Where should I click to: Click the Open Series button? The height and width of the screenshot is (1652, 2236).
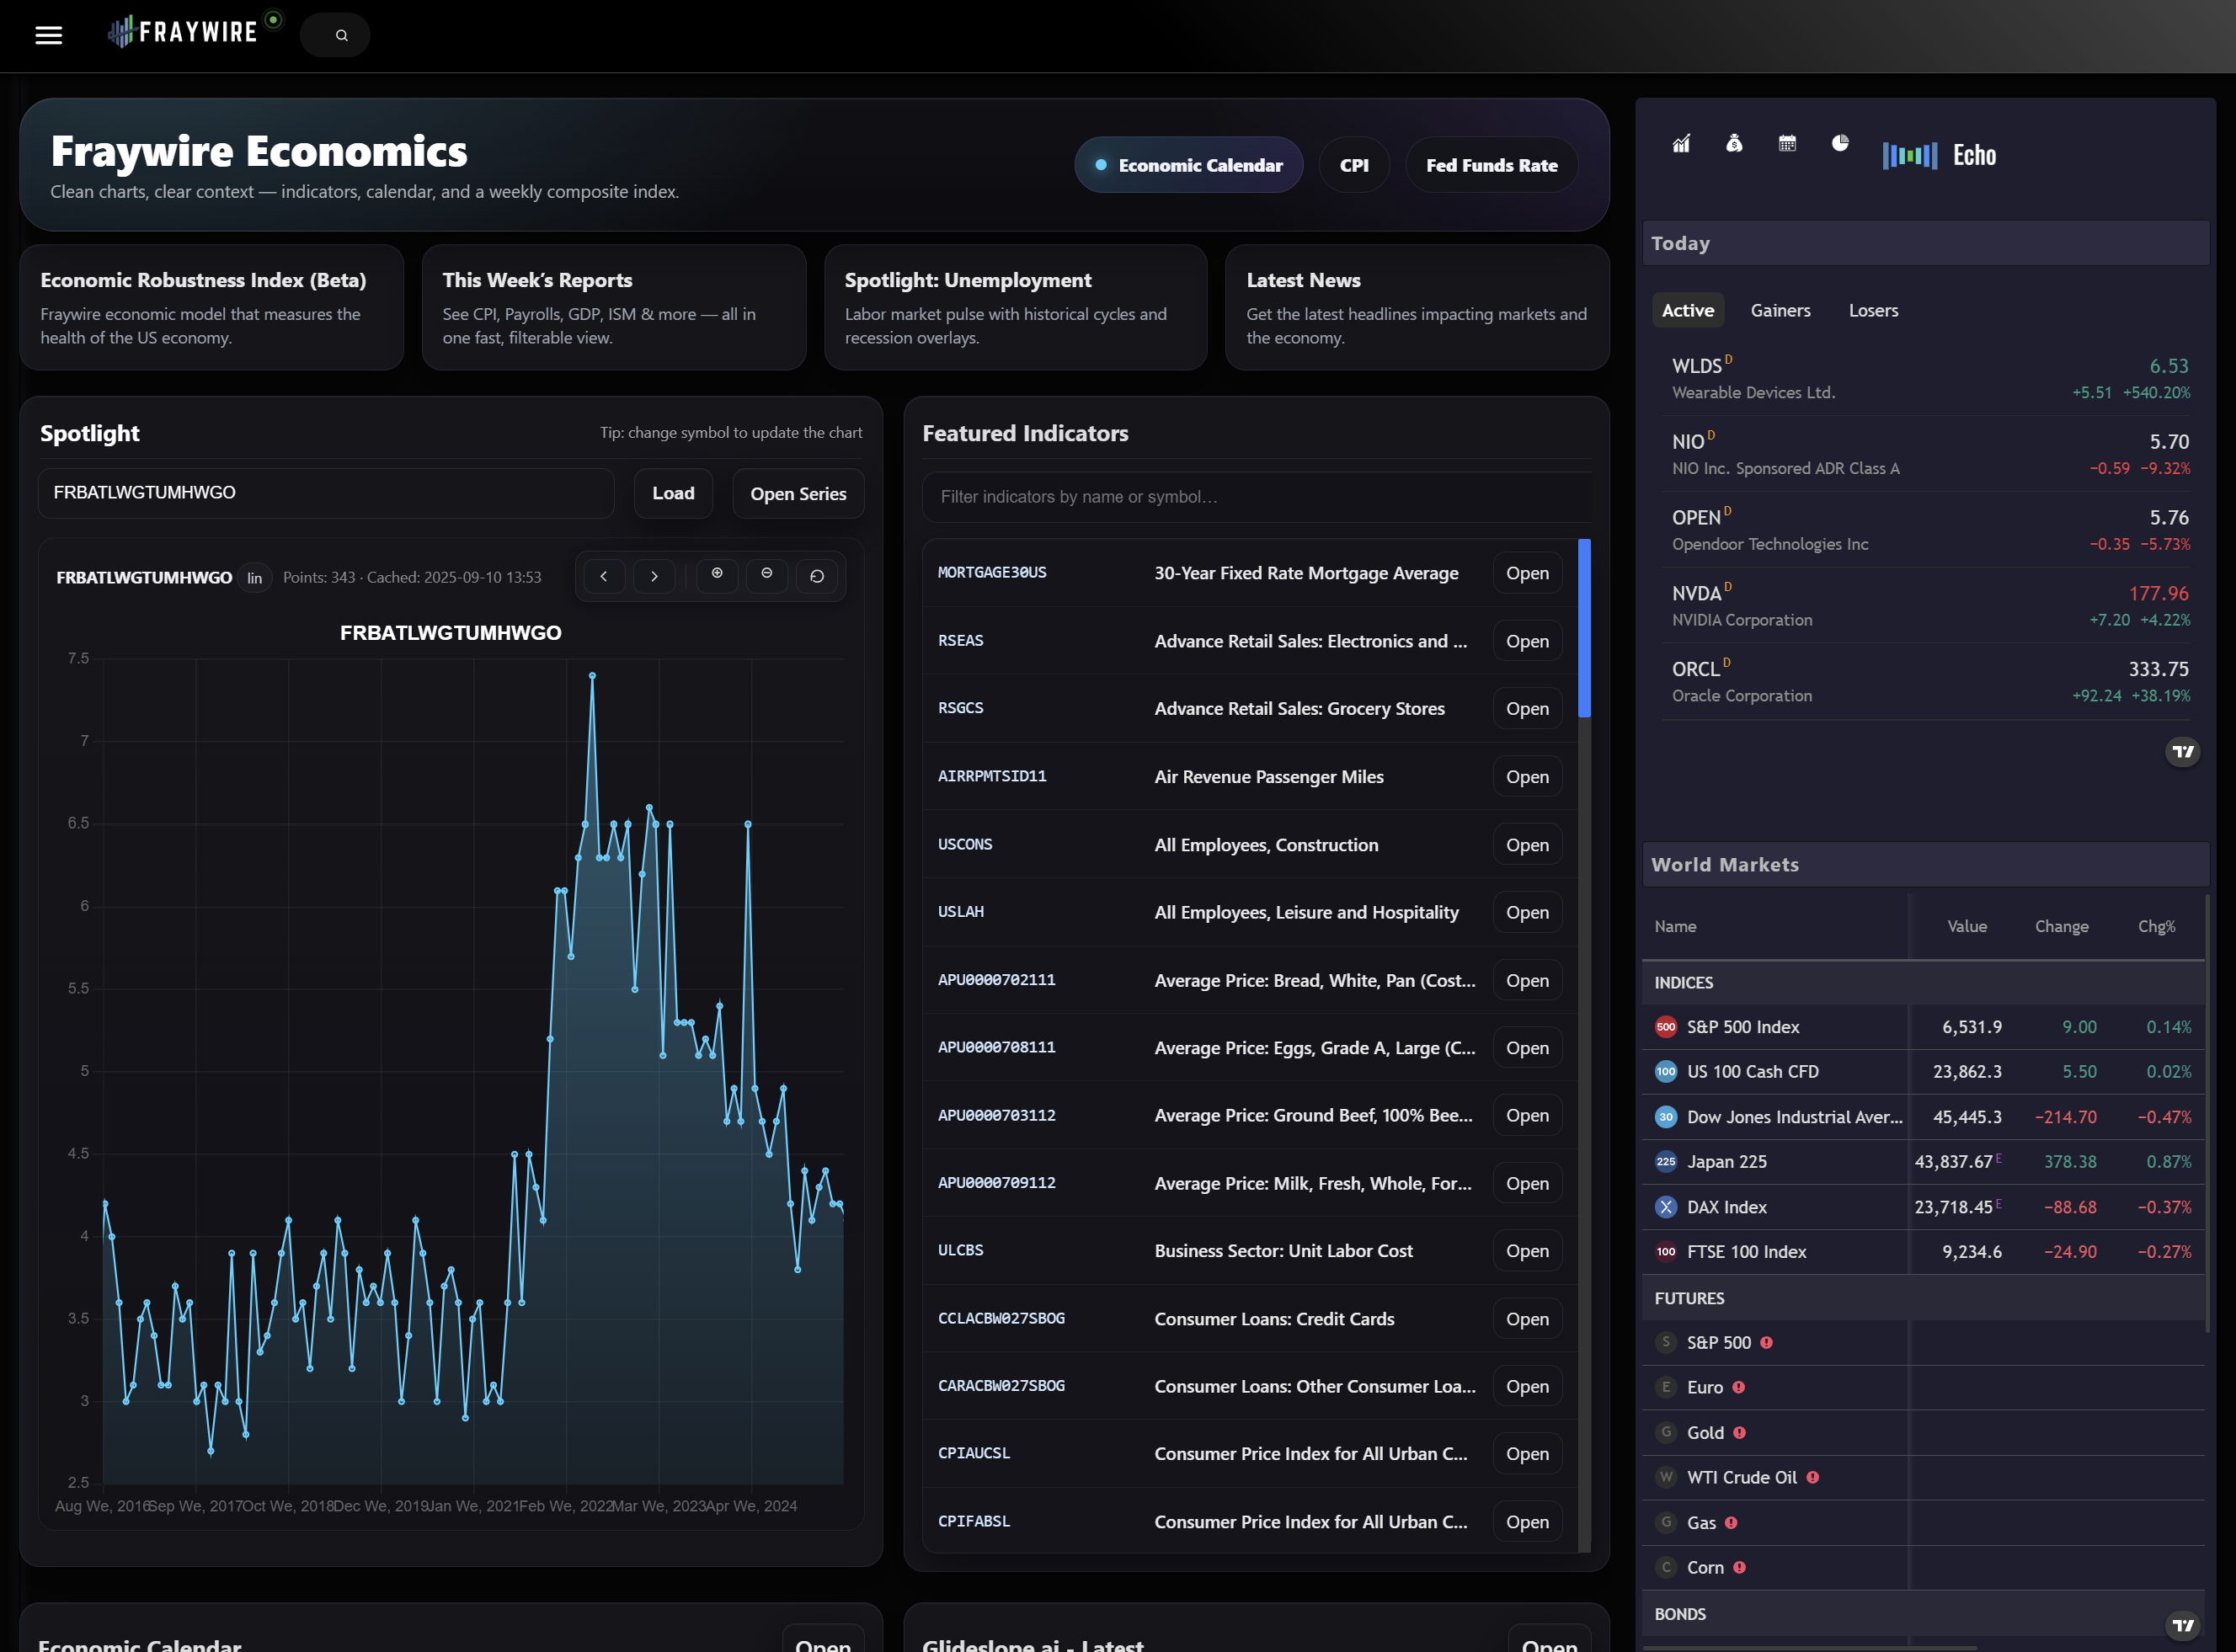798,493
